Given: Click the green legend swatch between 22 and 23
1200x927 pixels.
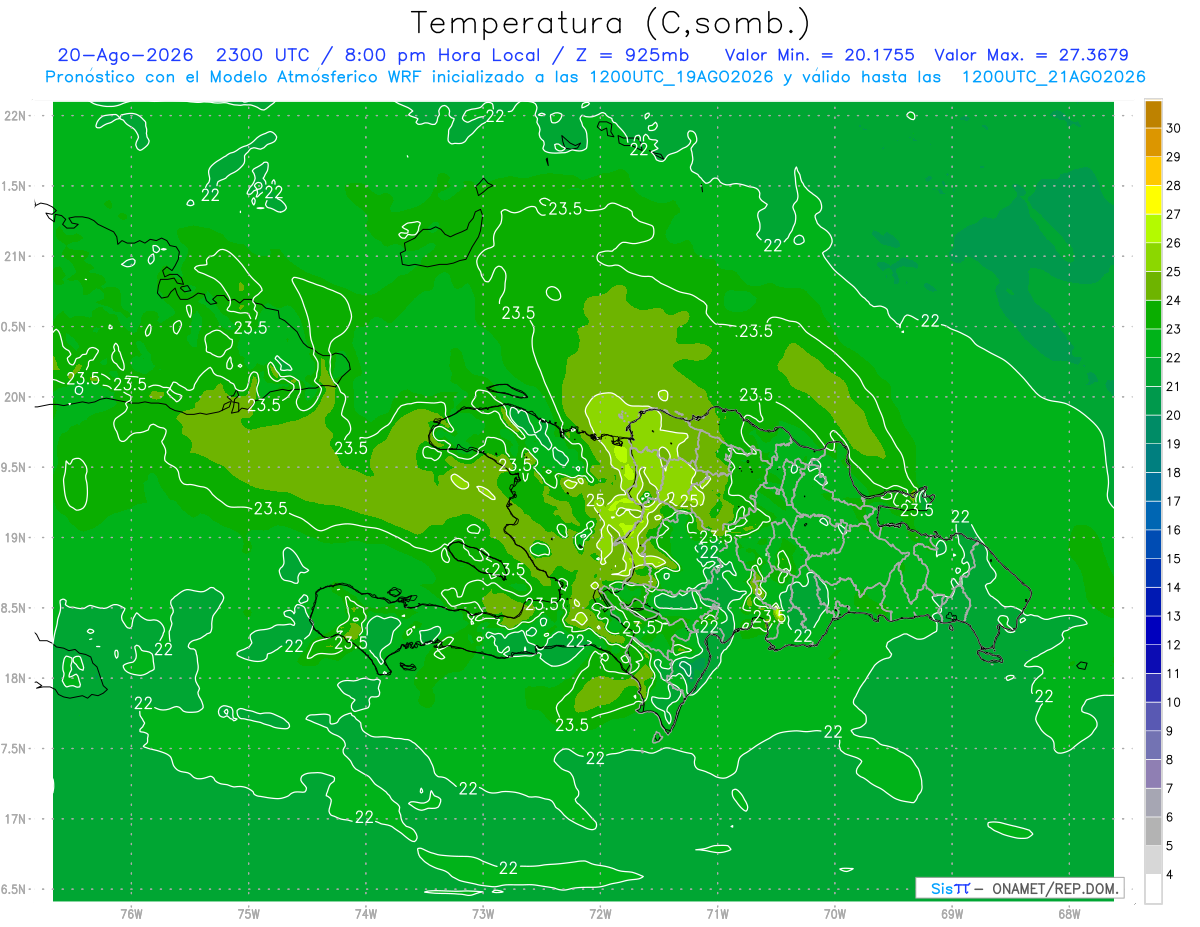Looking at the screenshot, I should (1153, 343).
